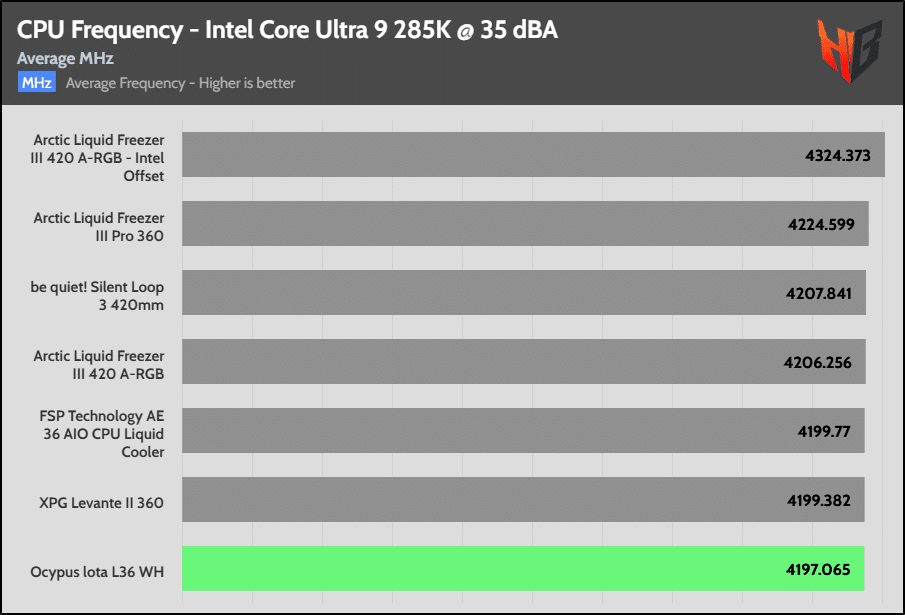Click the Arctic Liquid Freezer III Pro 360 bar
Viewport: 905px width, 615px height.
click(x=525, y=223)
